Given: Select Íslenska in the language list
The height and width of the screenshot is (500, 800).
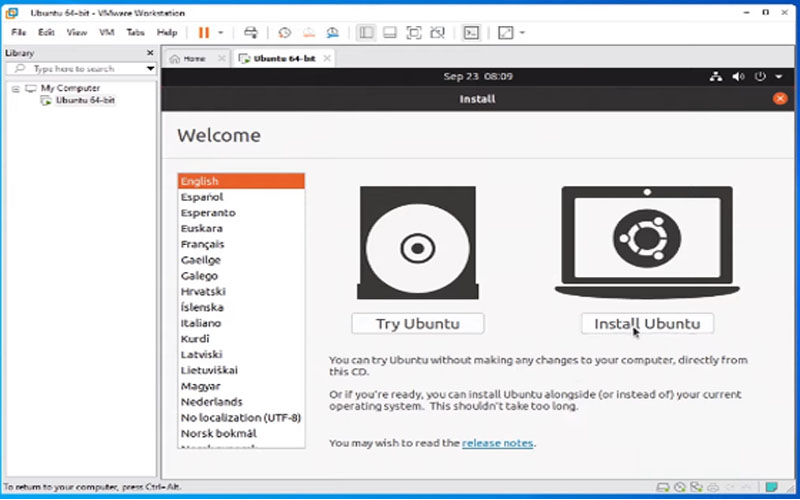Looking at the screenshot, I should (241, 307).
